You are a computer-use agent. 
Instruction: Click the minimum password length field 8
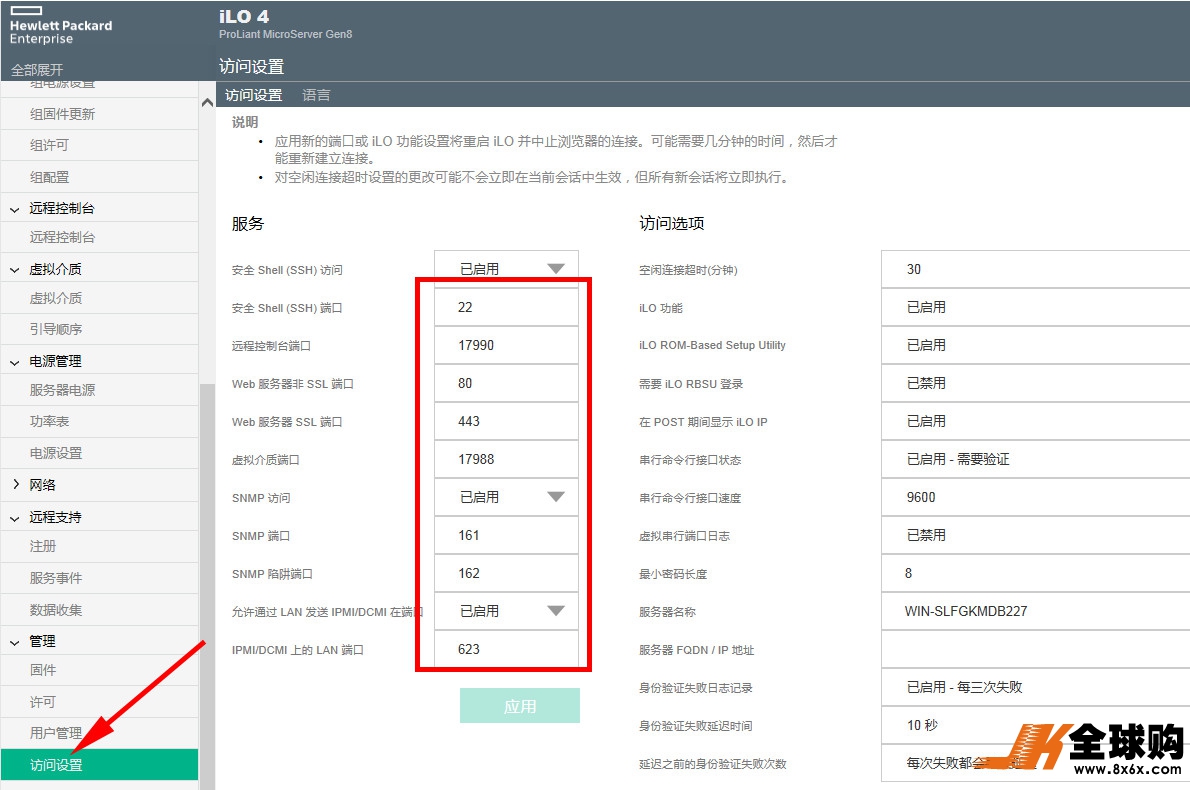click(1035, 573)
